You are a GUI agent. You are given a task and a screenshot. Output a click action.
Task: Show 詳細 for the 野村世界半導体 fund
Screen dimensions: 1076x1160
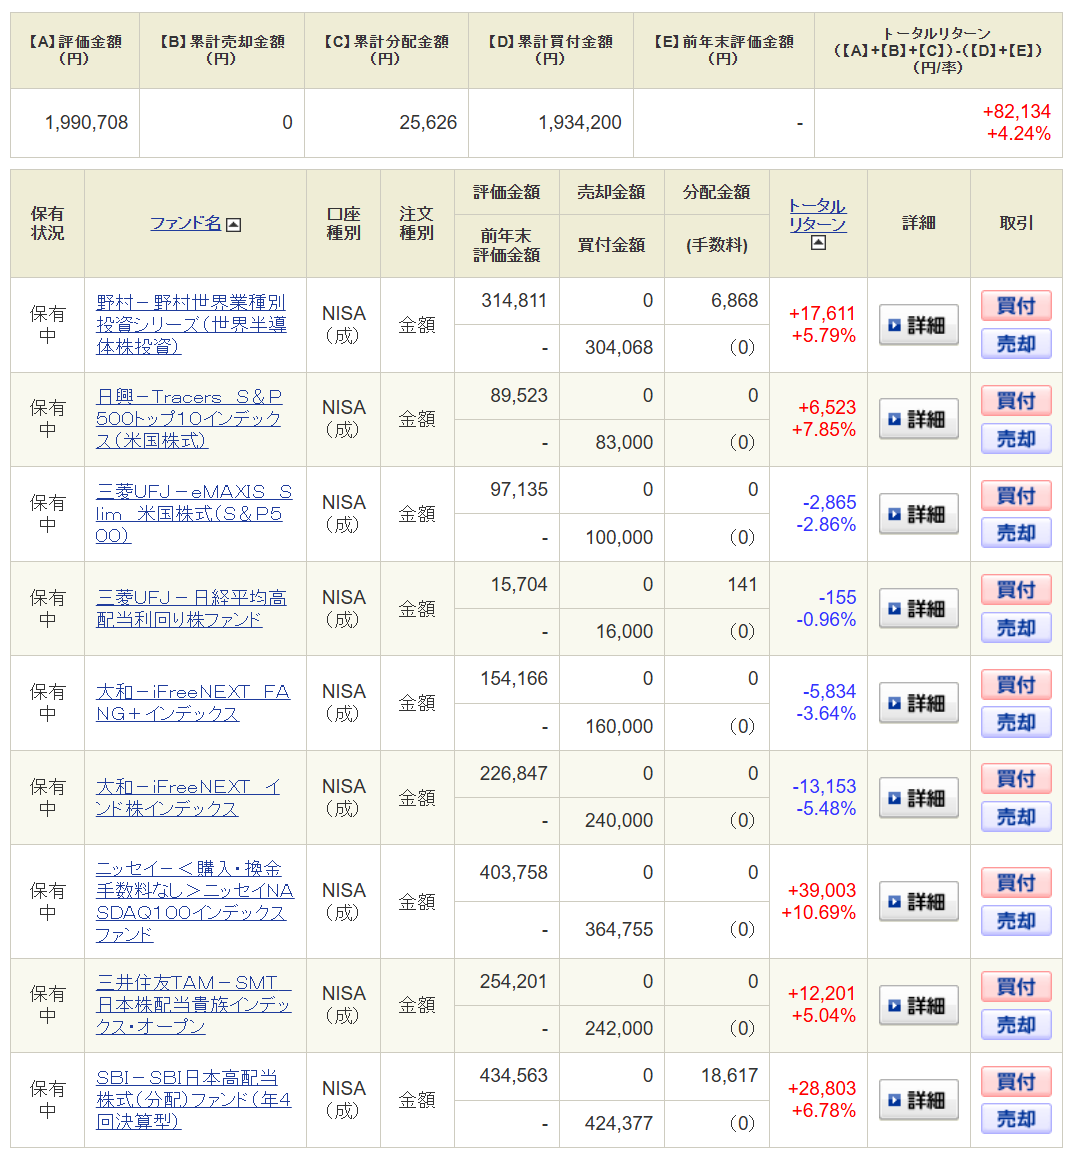[918, 325]
